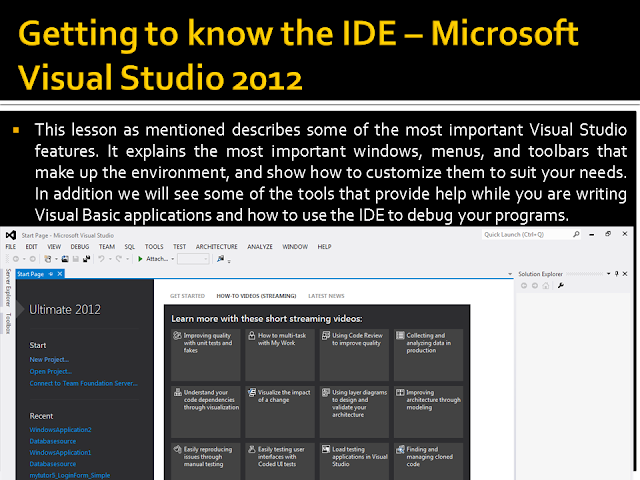Open the empty solution configurations combo box

193,259
